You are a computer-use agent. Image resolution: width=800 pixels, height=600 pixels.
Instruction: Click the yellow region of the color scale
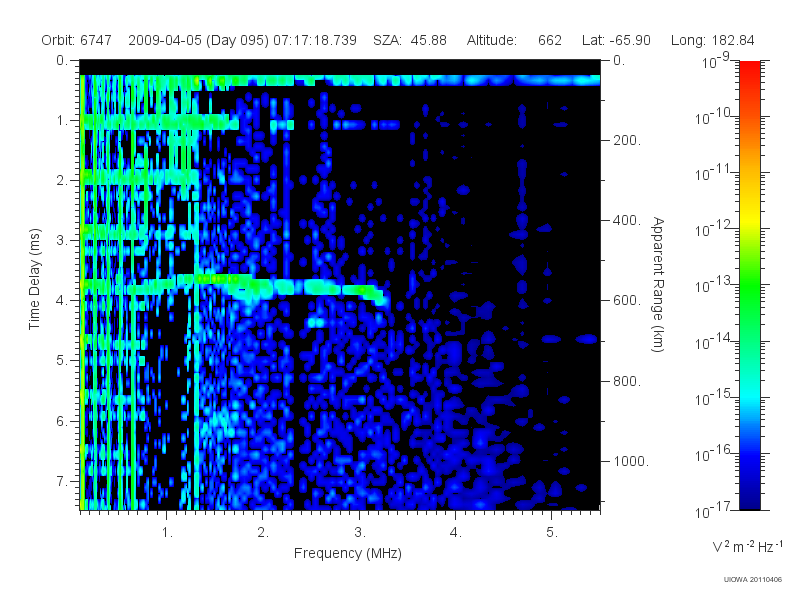pos(749,218)
